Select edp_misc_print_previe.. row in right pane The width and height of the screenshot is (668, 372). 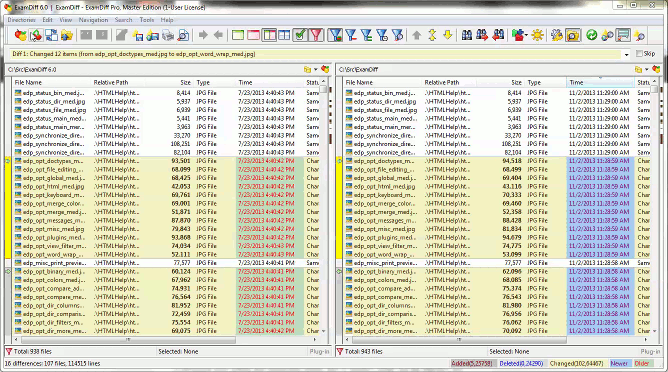point(498,263)
